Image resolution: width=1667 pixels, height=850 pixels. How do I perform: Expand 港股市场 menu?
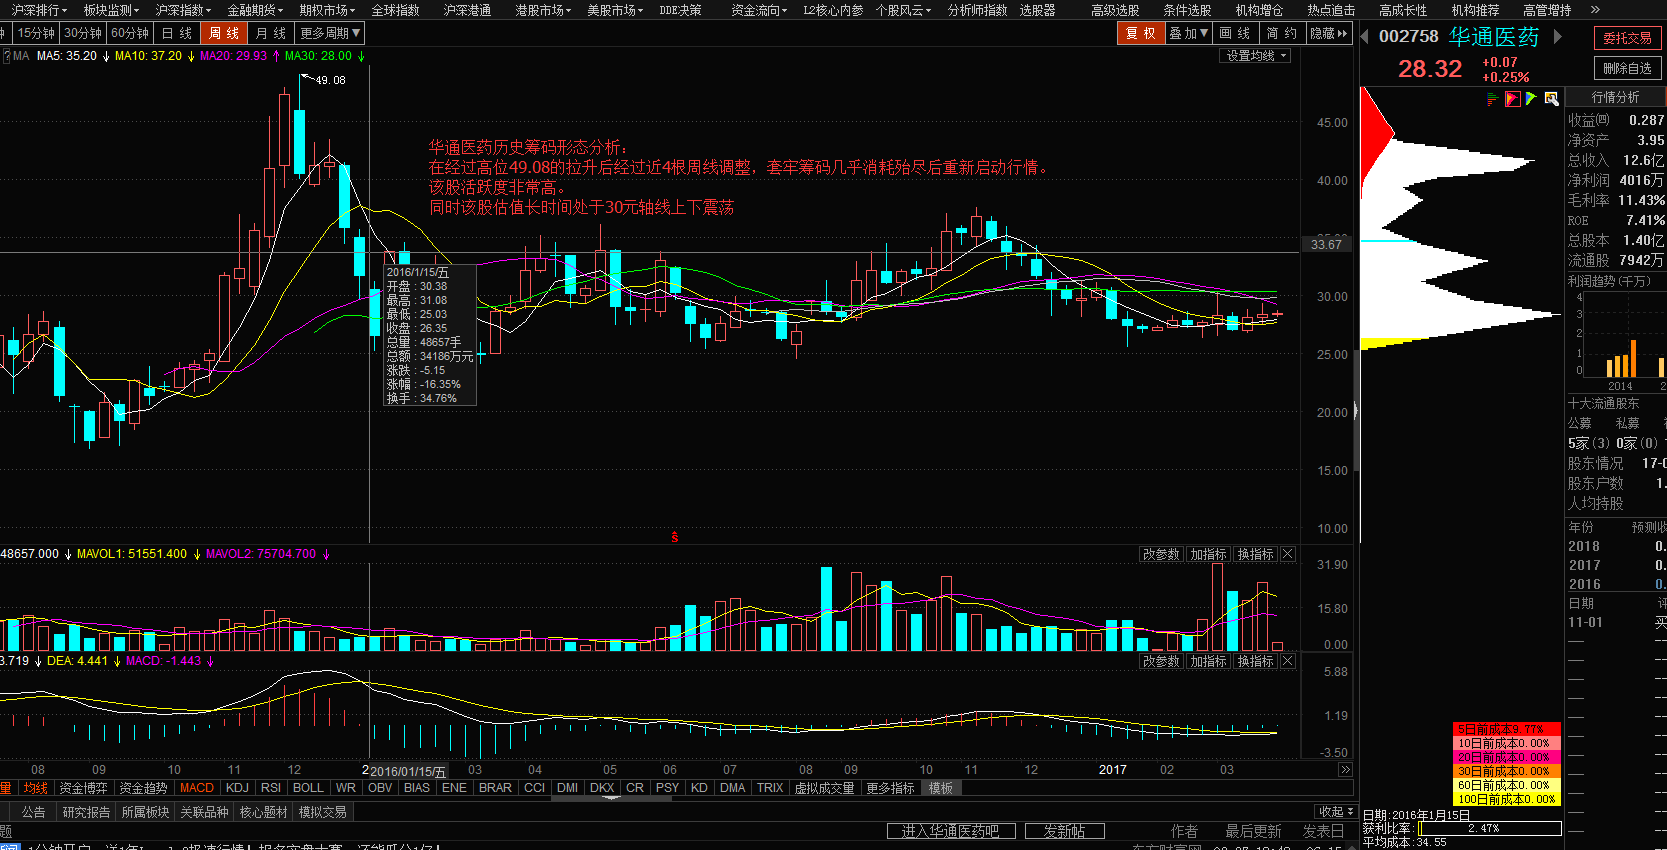[x=543, y=10]
